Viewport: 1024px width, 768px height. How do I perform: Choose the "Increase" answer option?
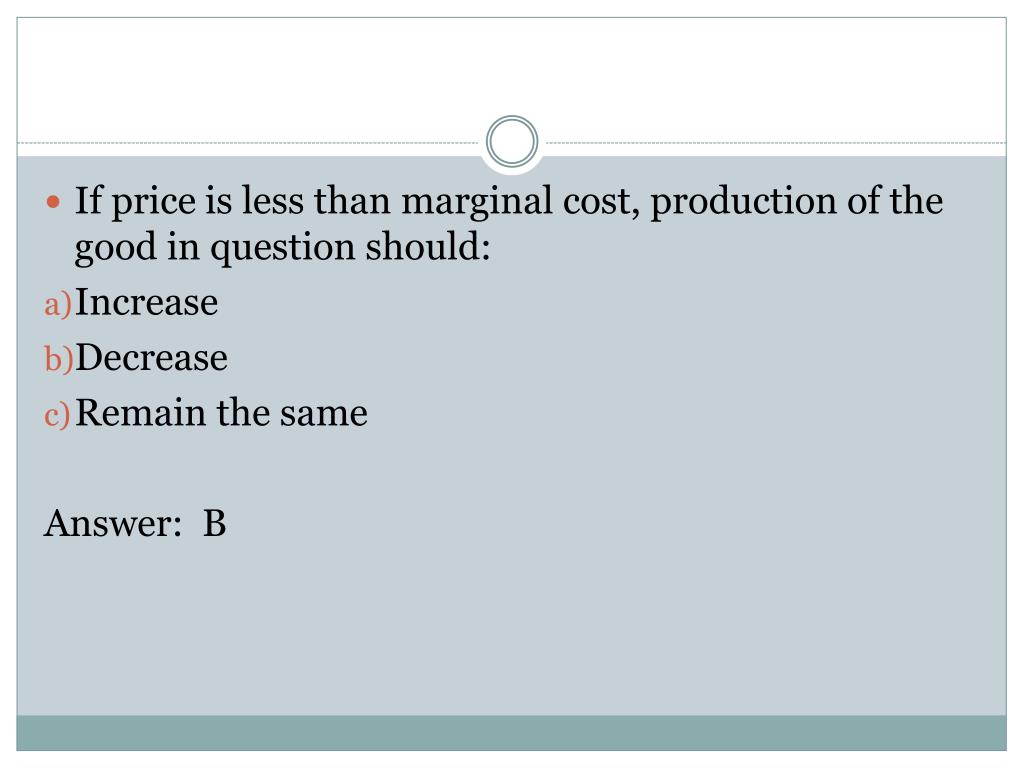click(147, 302)
